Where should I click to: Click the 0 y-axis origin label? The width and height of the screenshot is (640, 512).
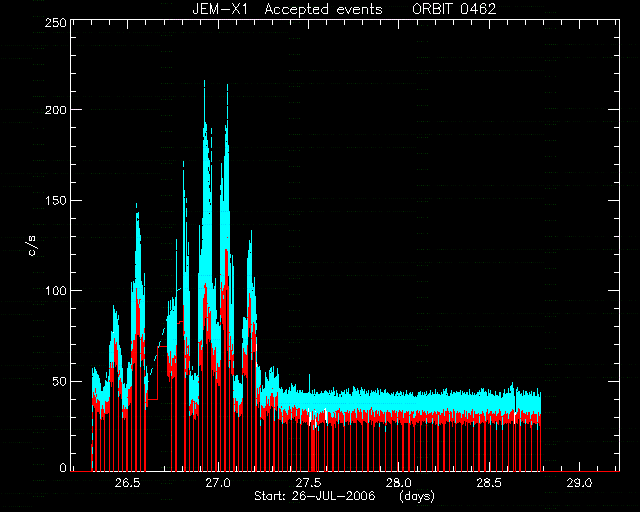point(63,467)
